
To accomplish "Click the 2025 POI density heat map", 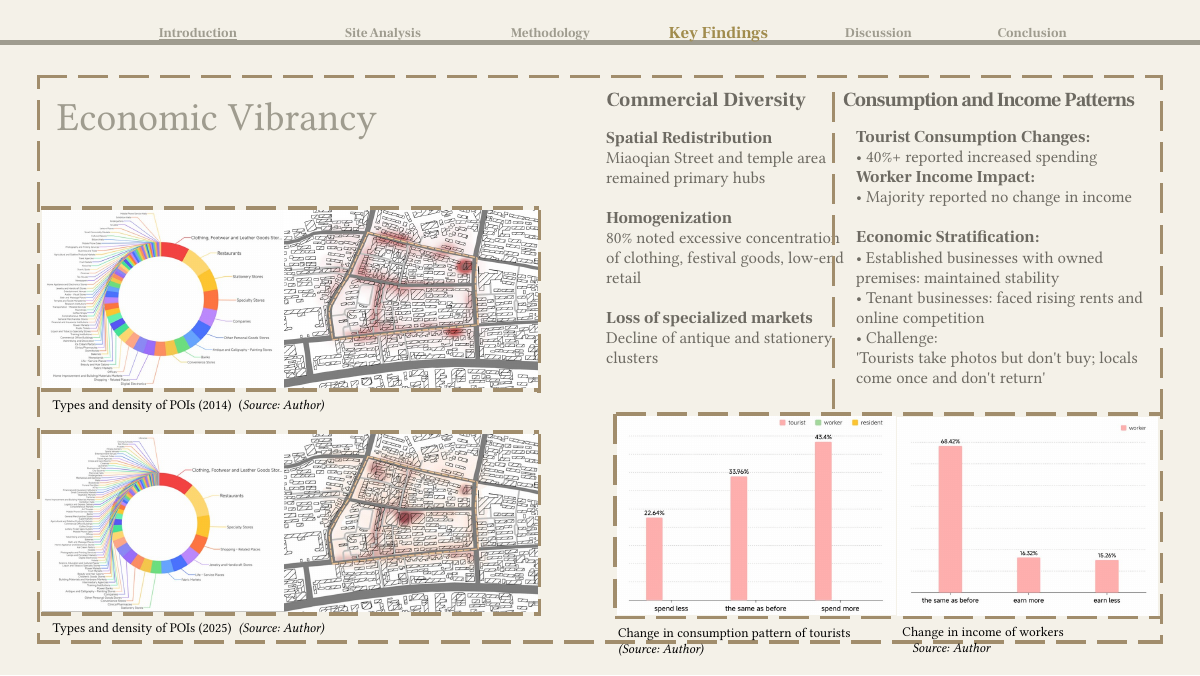I will [412, 522].
